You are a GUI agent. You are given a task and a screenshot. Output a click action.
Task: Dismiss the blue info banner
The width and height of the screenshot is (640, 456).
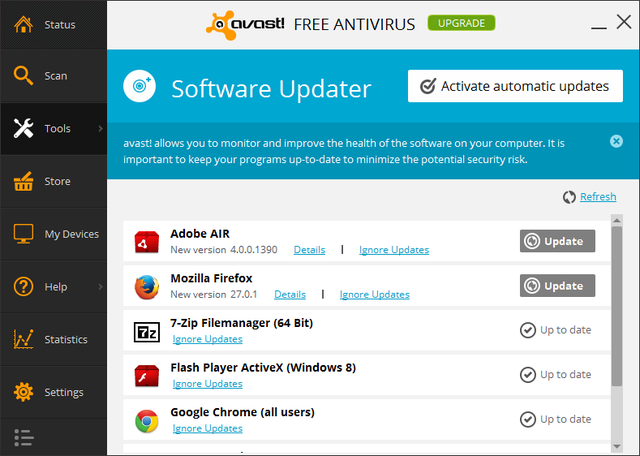click(616, 141)
